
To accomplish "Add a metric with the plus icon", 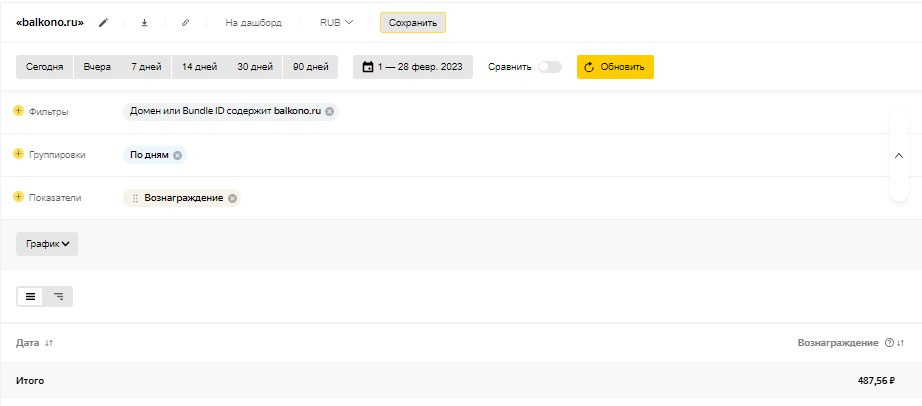I will tap(18, 197).
